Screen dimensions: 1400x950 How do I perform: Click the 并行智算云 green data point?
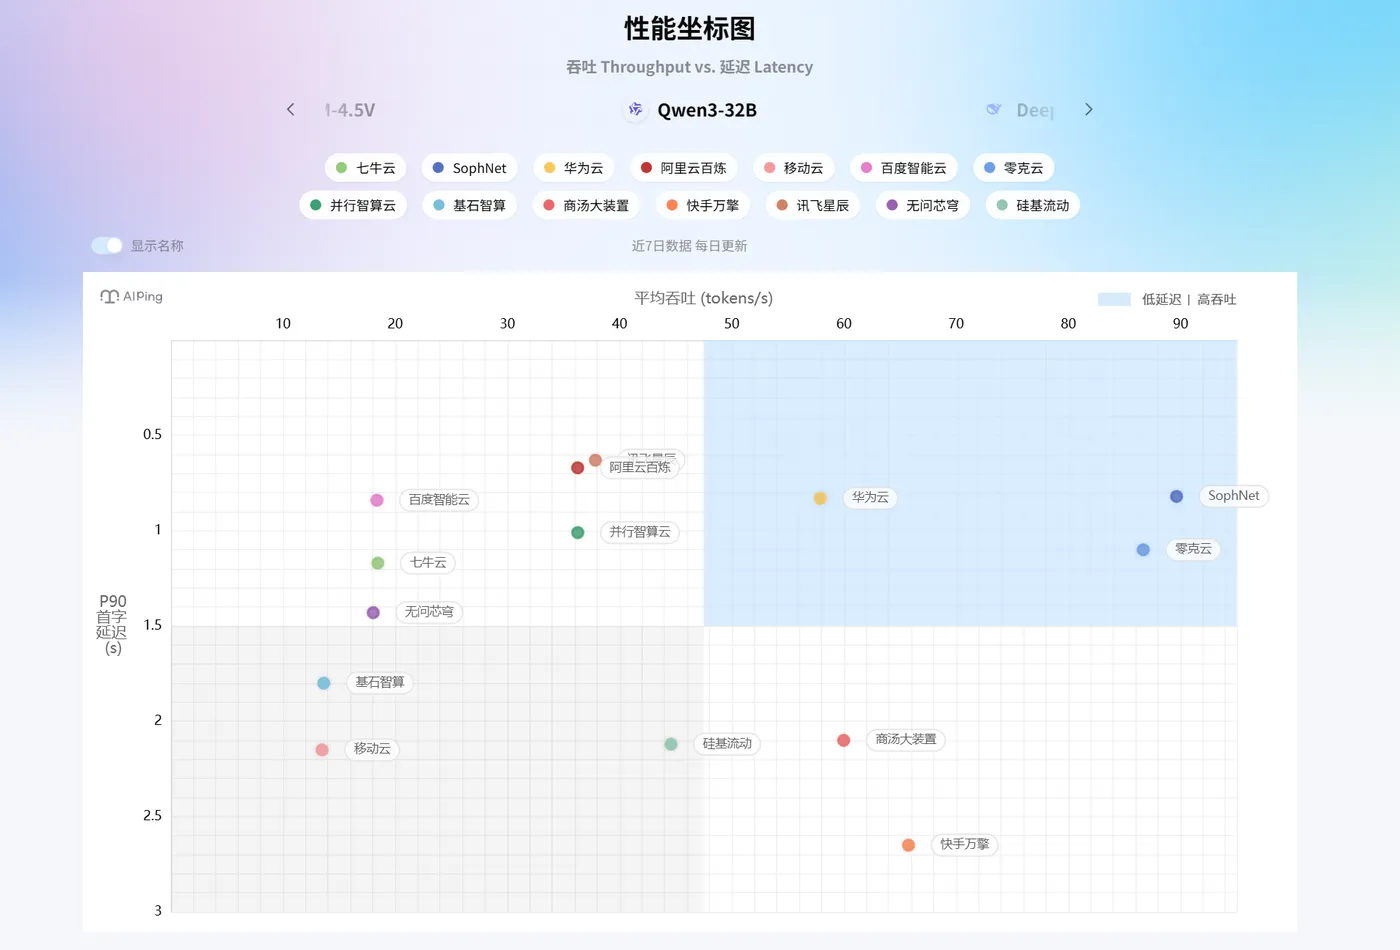(577, 532)
